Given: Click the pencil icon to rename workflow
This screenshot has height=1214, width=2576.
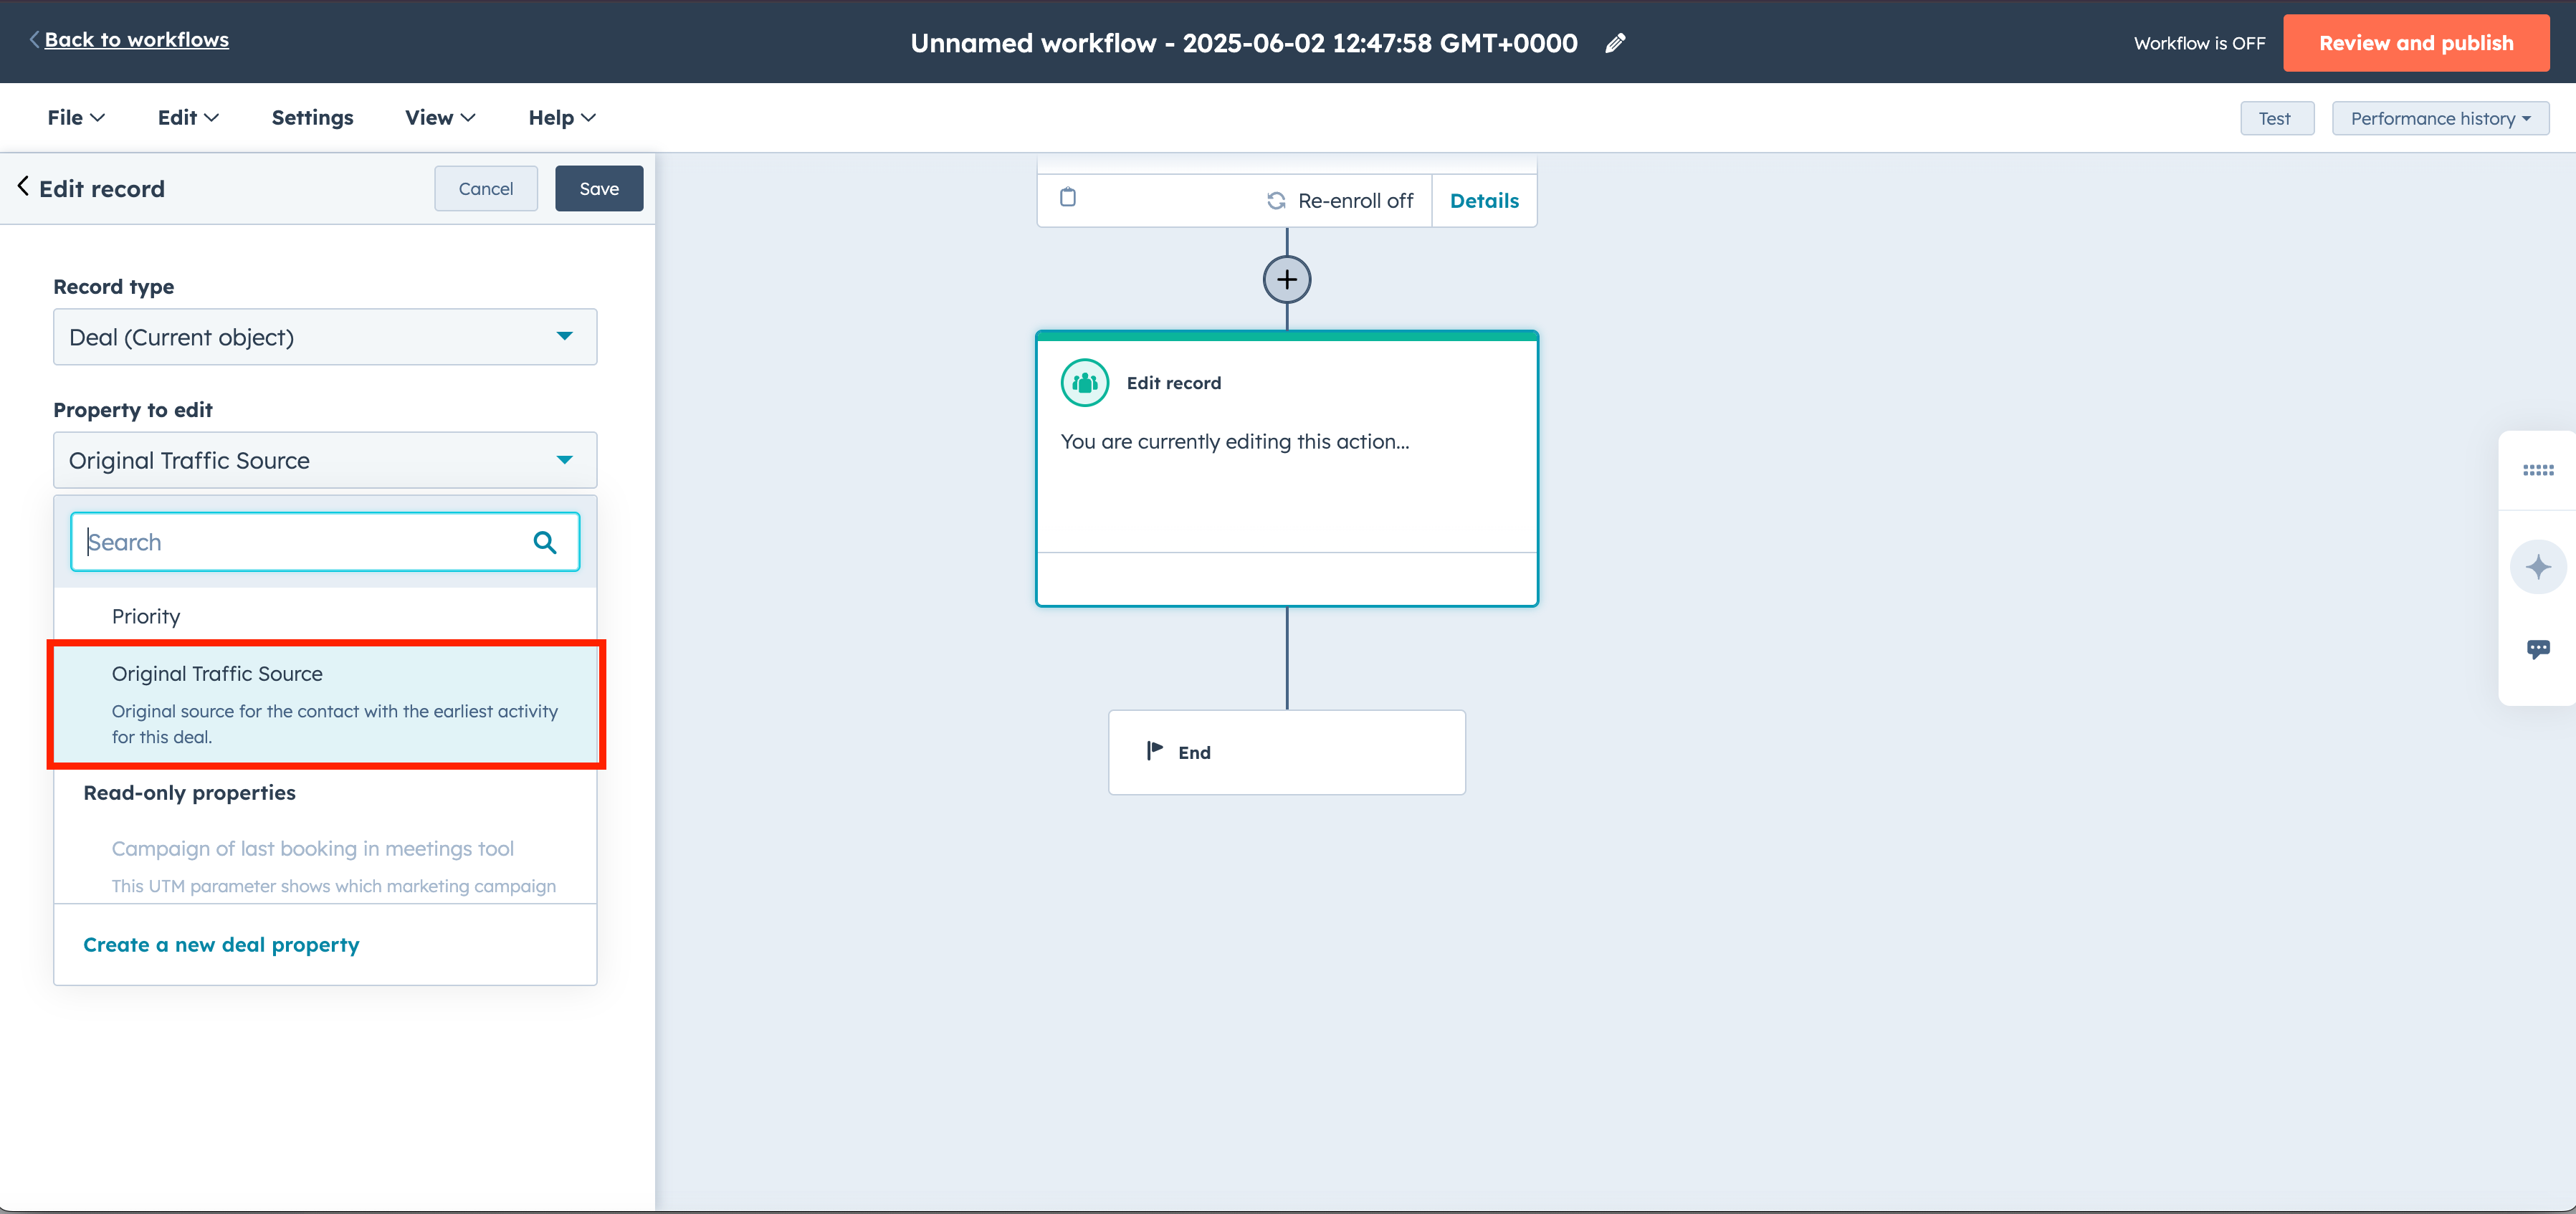Looking at the screenshot, I should point(1615,43).
